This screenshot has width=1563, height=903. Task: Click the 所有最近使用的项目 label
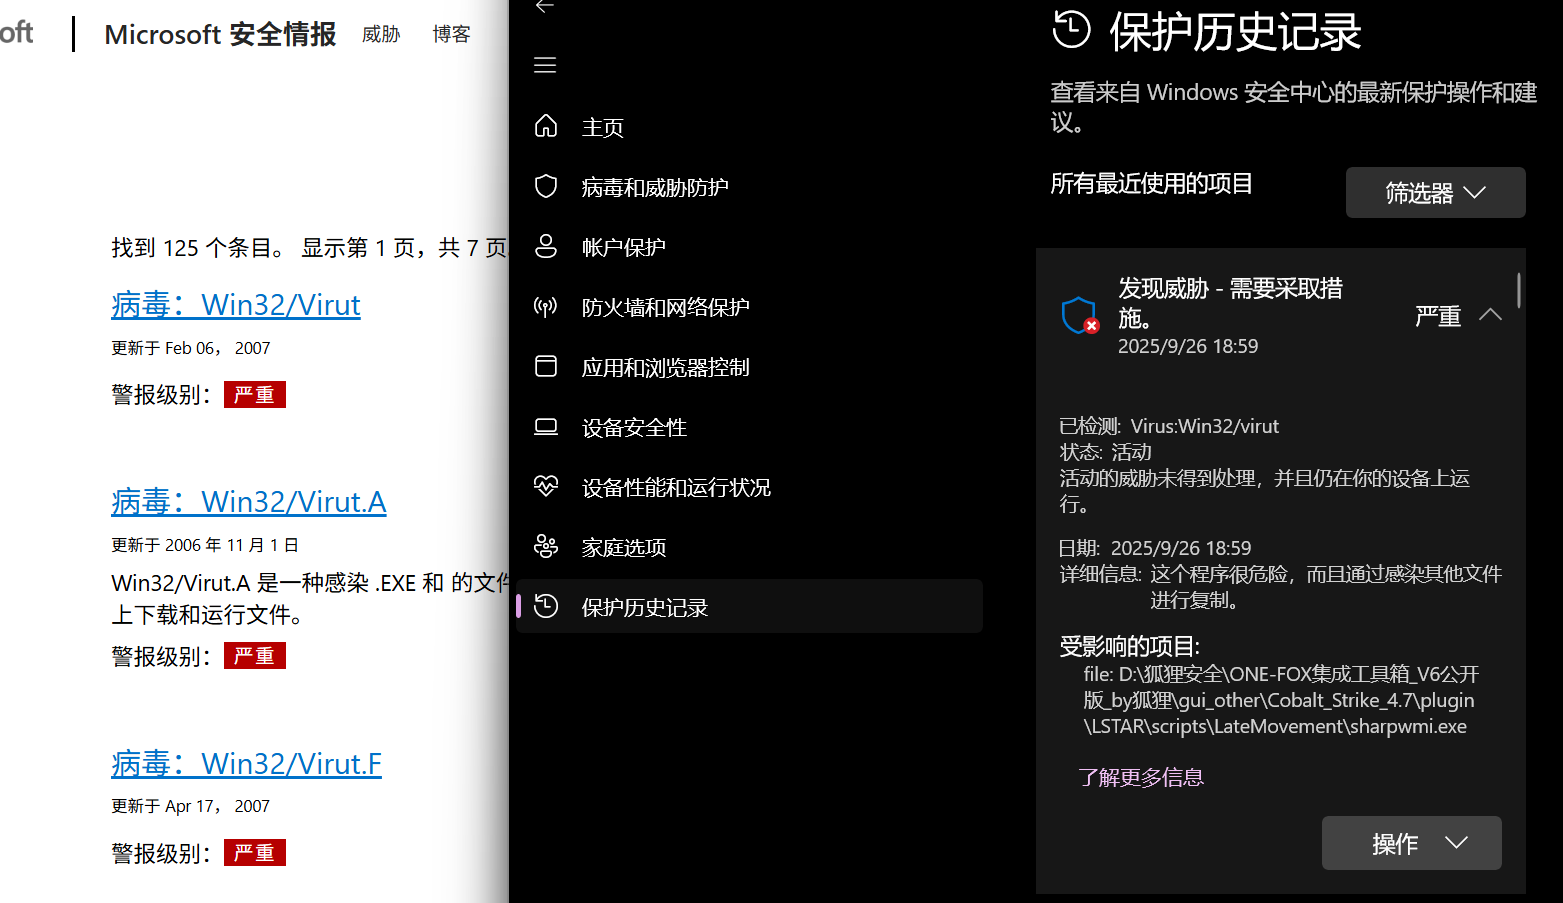click(x=1151, y=184)
